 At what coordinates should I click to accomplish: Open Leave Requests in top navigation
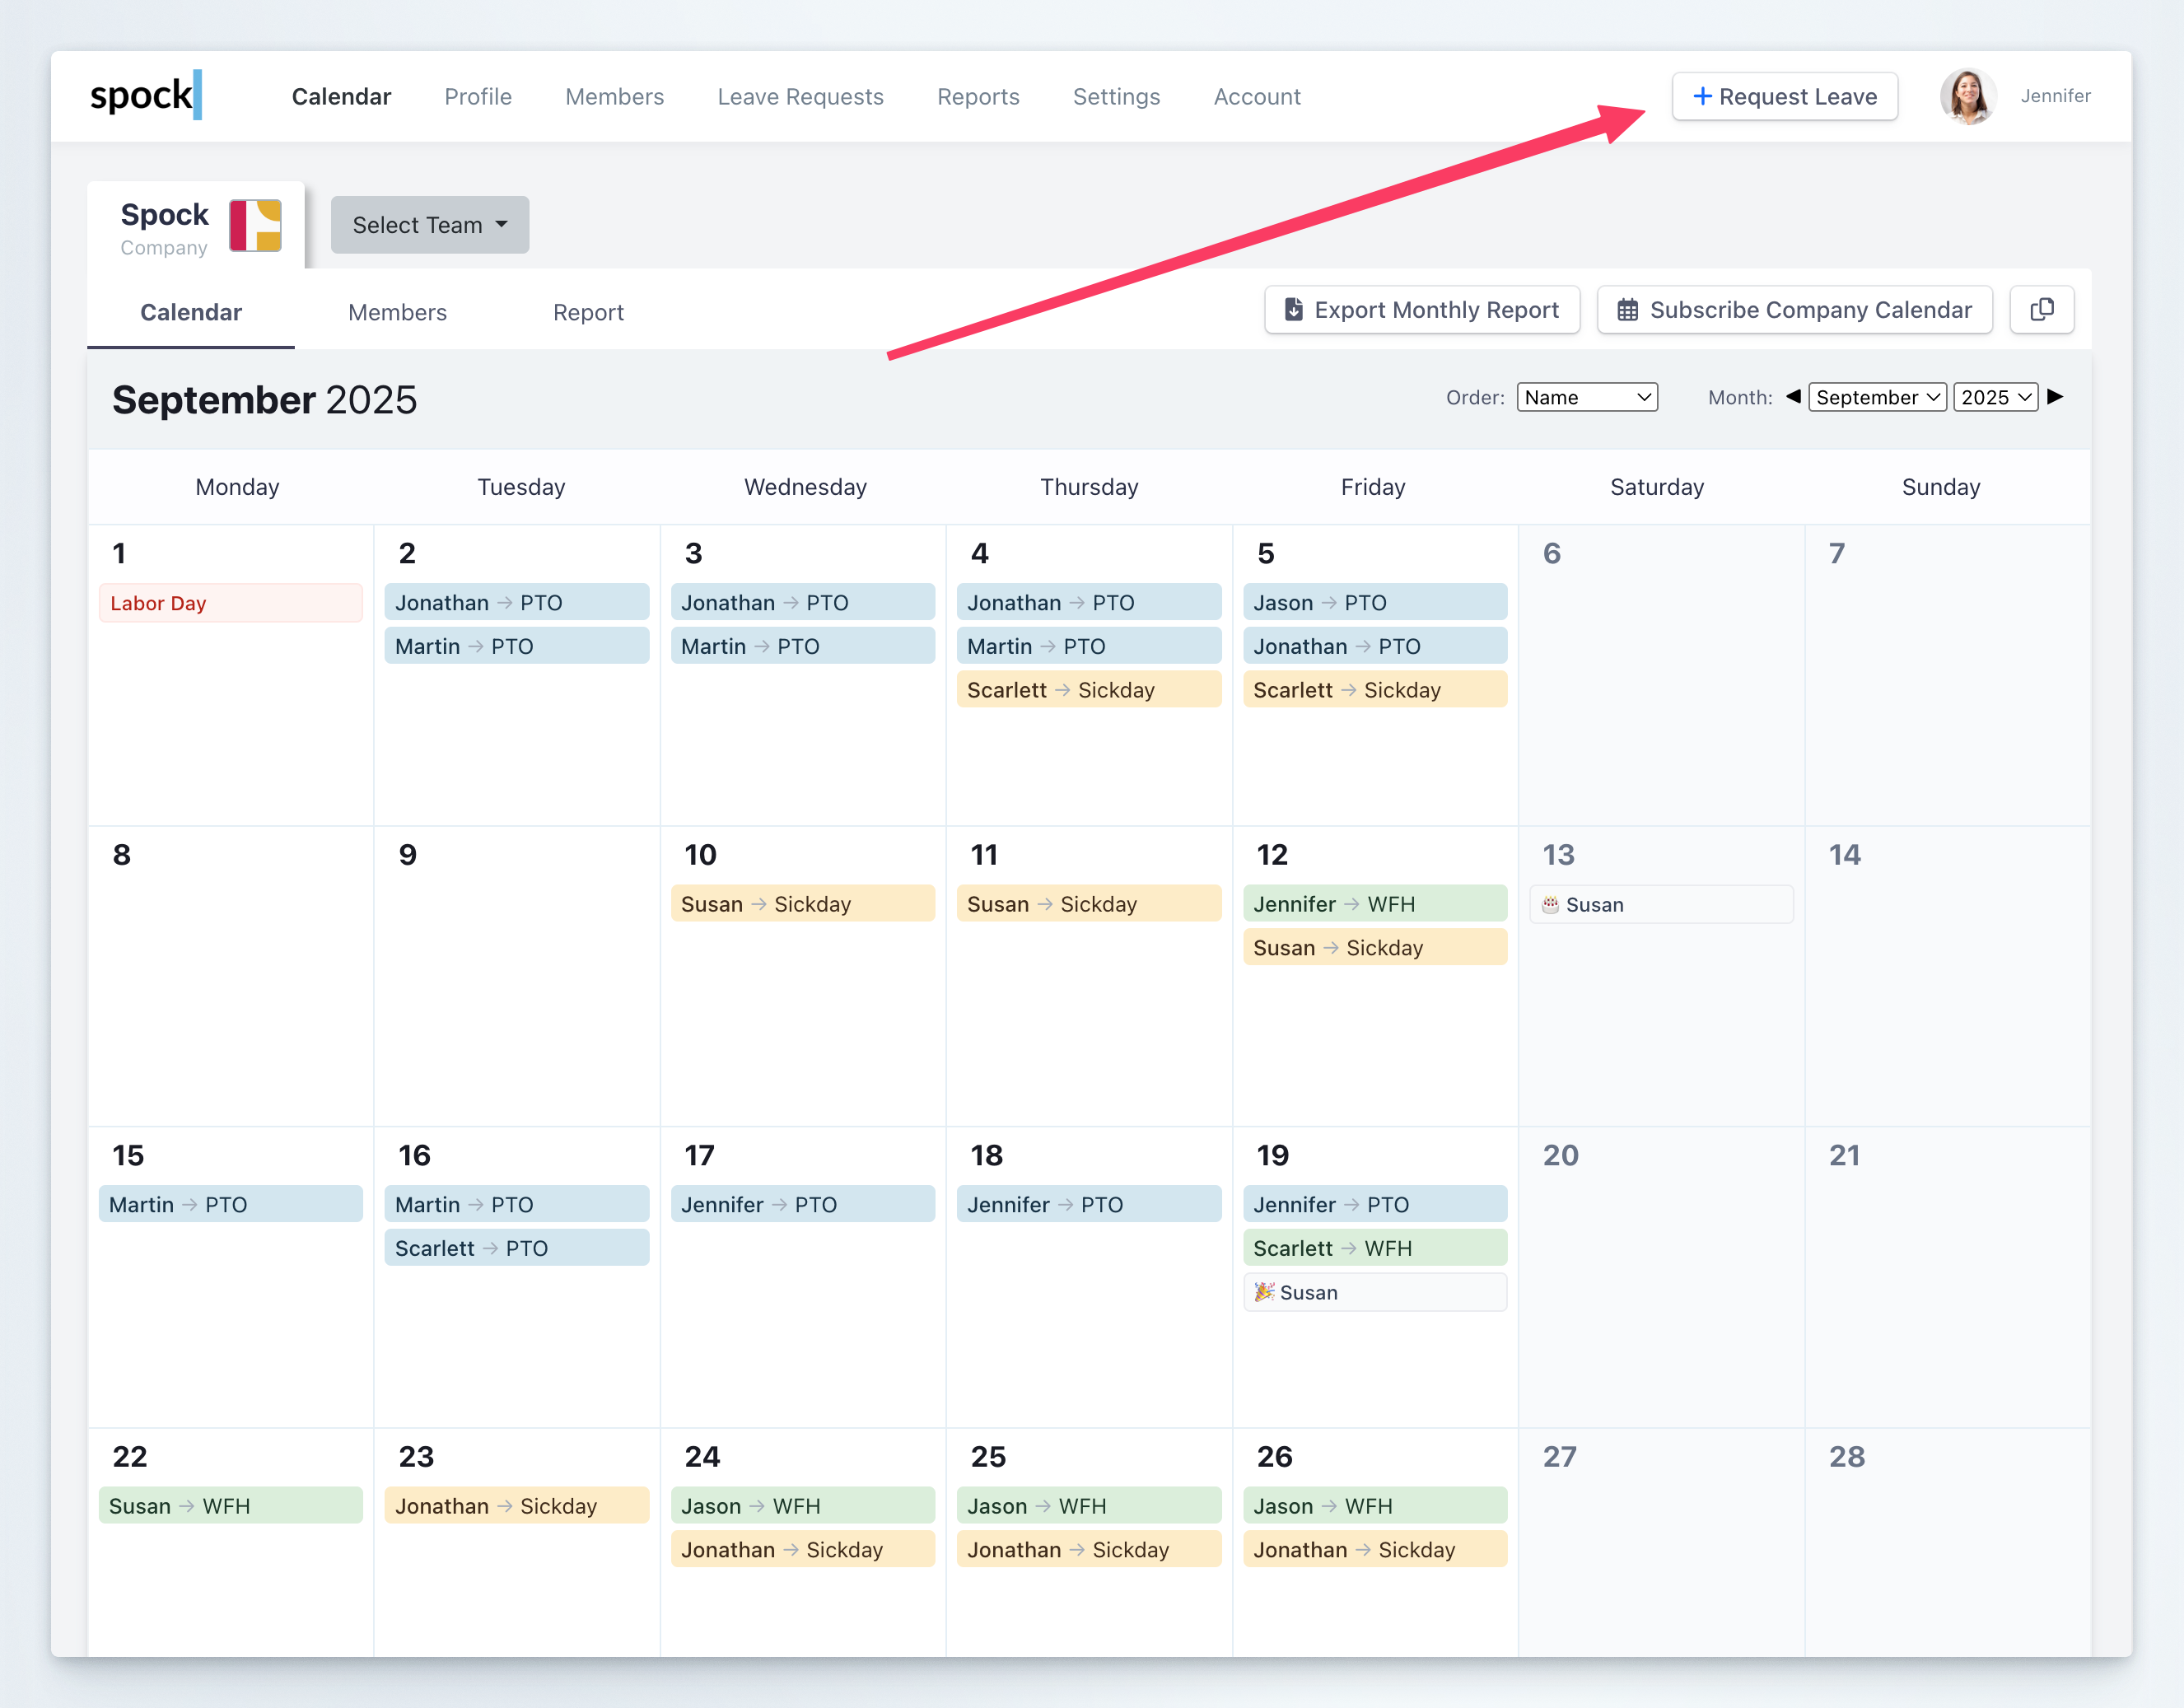tap(800, 97)
